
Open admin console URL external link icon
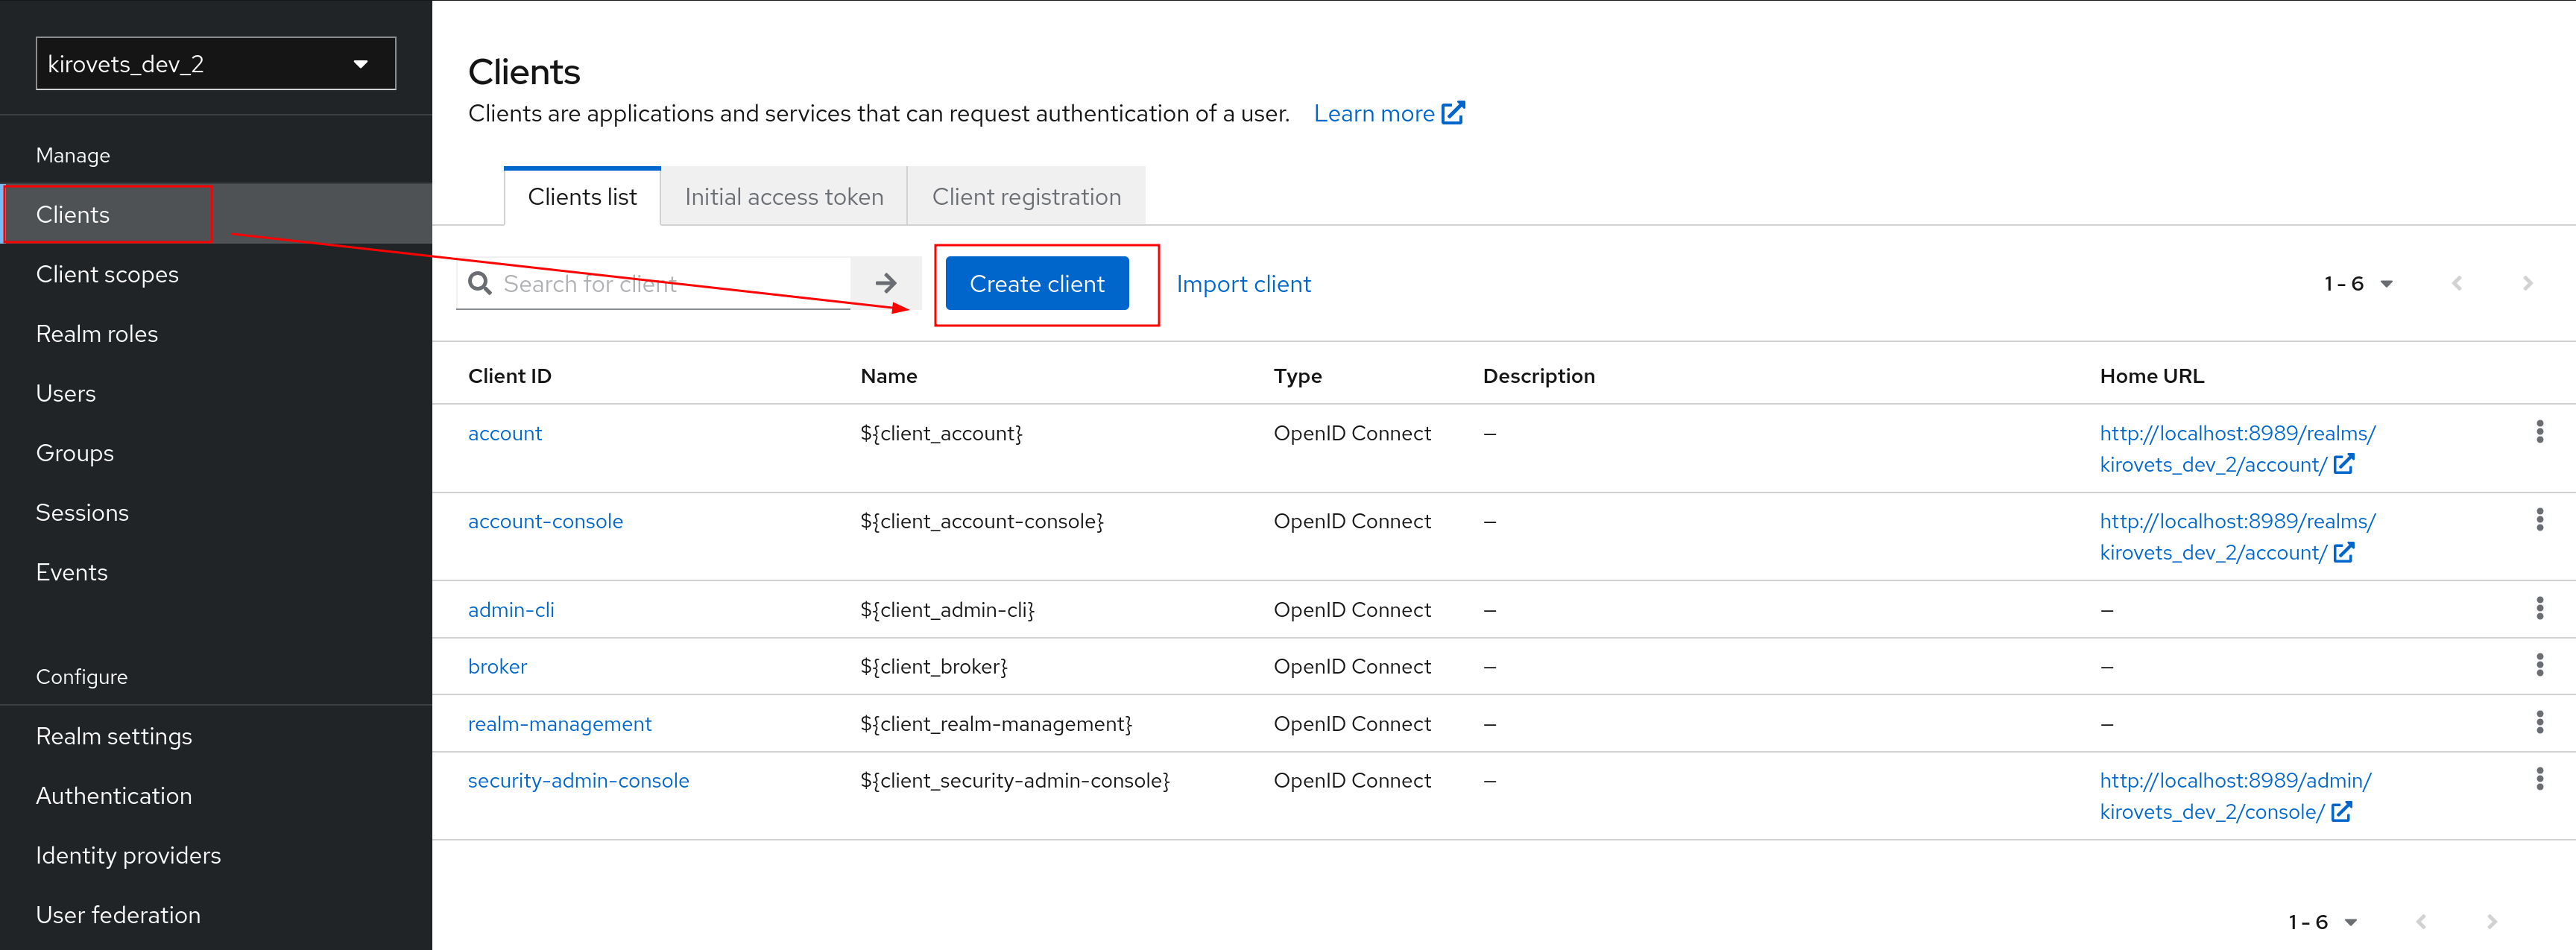(2344, 811)
